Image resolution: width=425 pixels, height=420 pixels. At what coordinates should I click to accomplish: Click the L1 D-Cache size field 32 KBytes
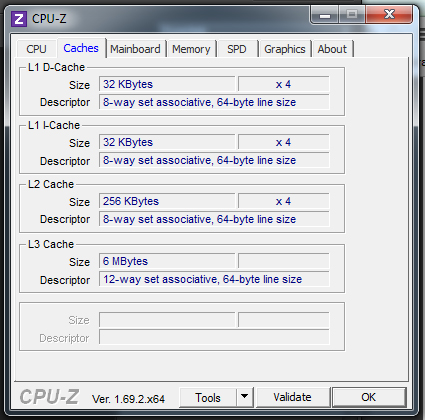point(167,84)
